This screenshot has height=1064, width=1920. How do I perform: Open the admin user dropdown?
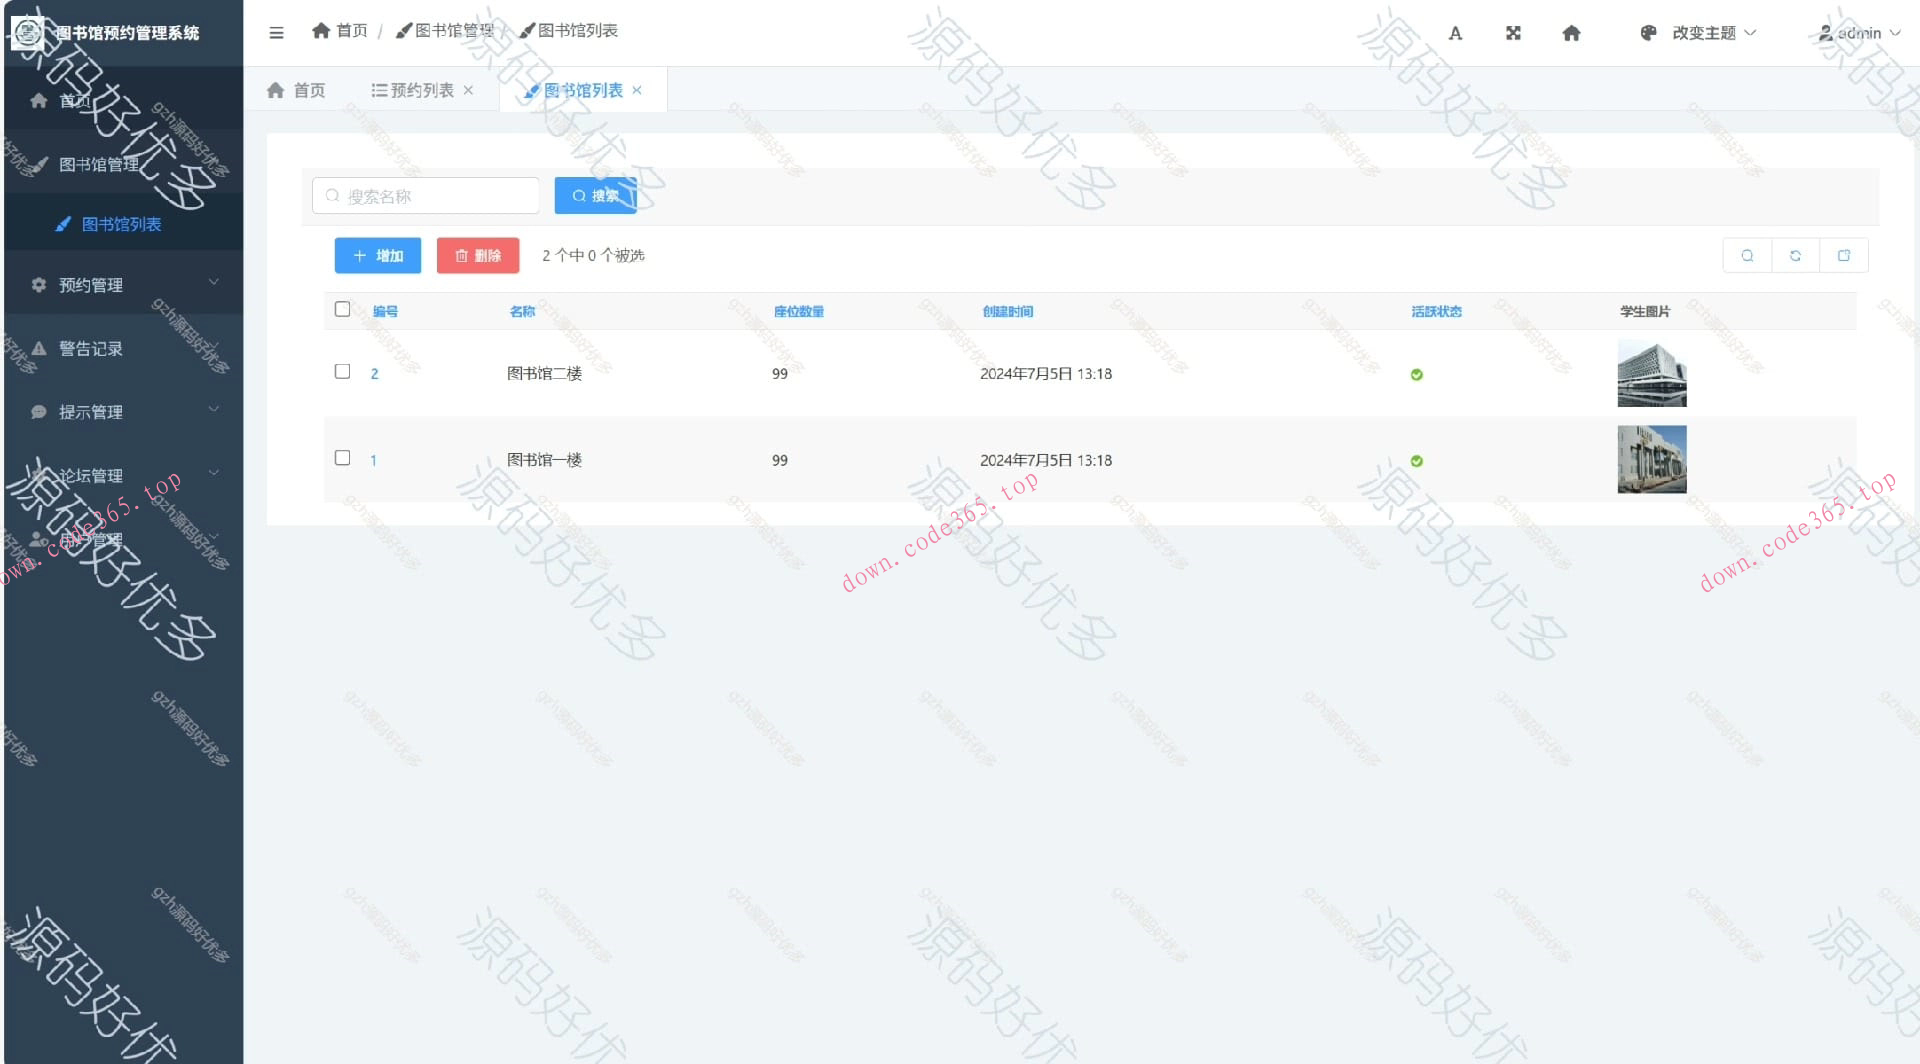pyautogui.click(x=1860, y=32)
